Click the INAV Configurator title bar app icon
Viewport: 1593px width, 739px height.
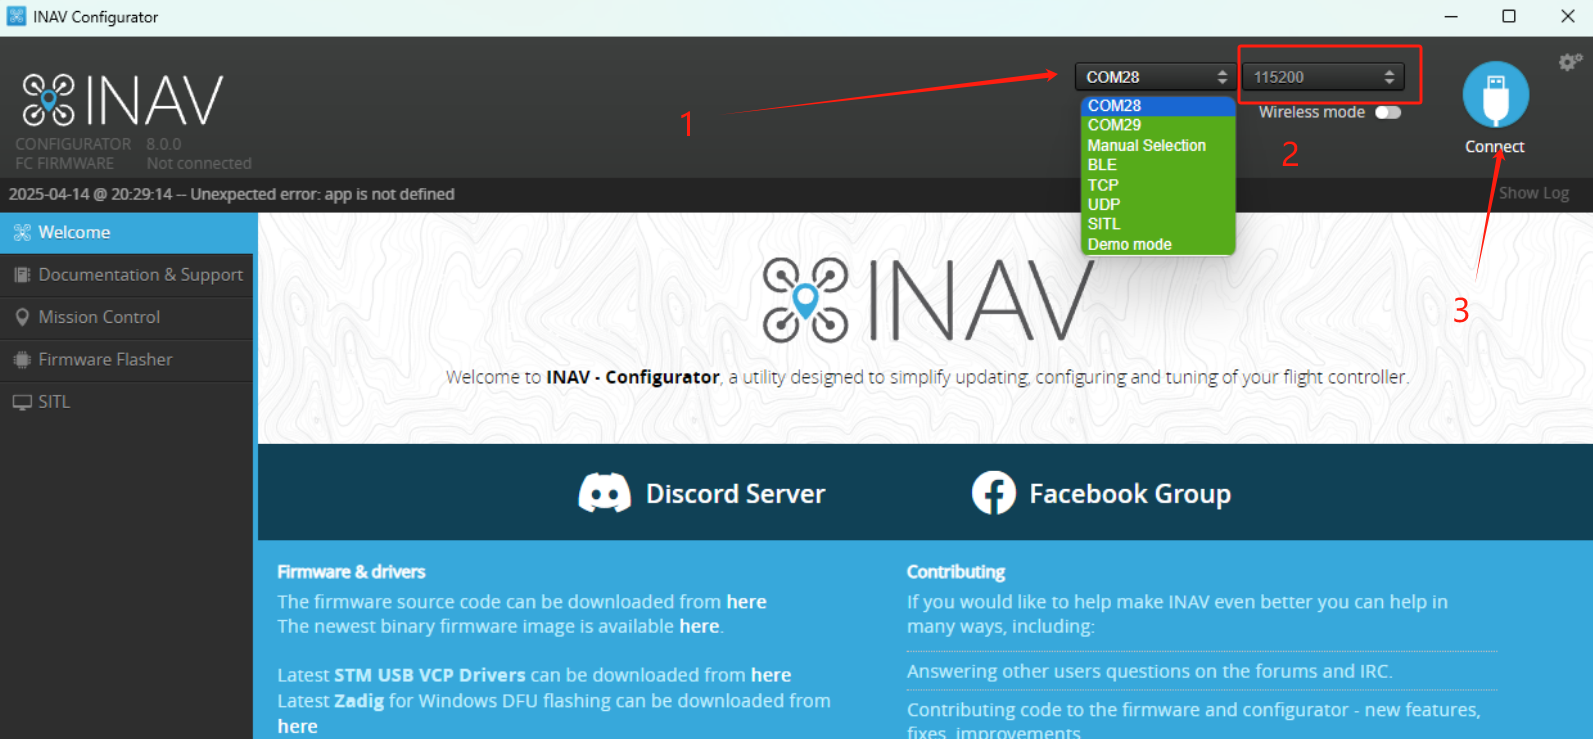point(16,16)
